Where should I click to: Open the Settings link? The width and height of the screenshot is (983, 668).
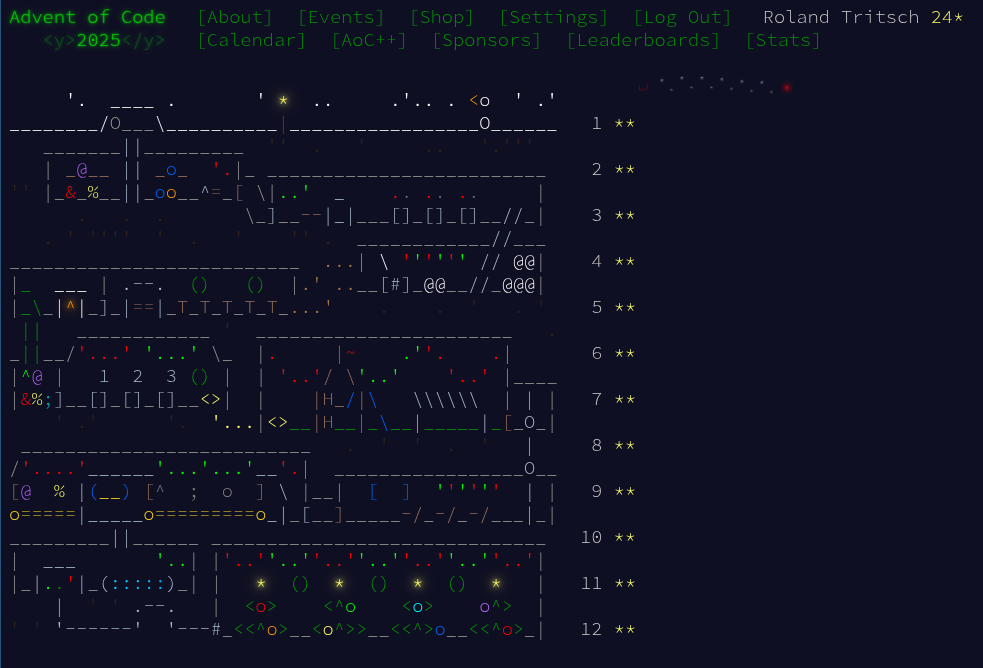[554, 17]
